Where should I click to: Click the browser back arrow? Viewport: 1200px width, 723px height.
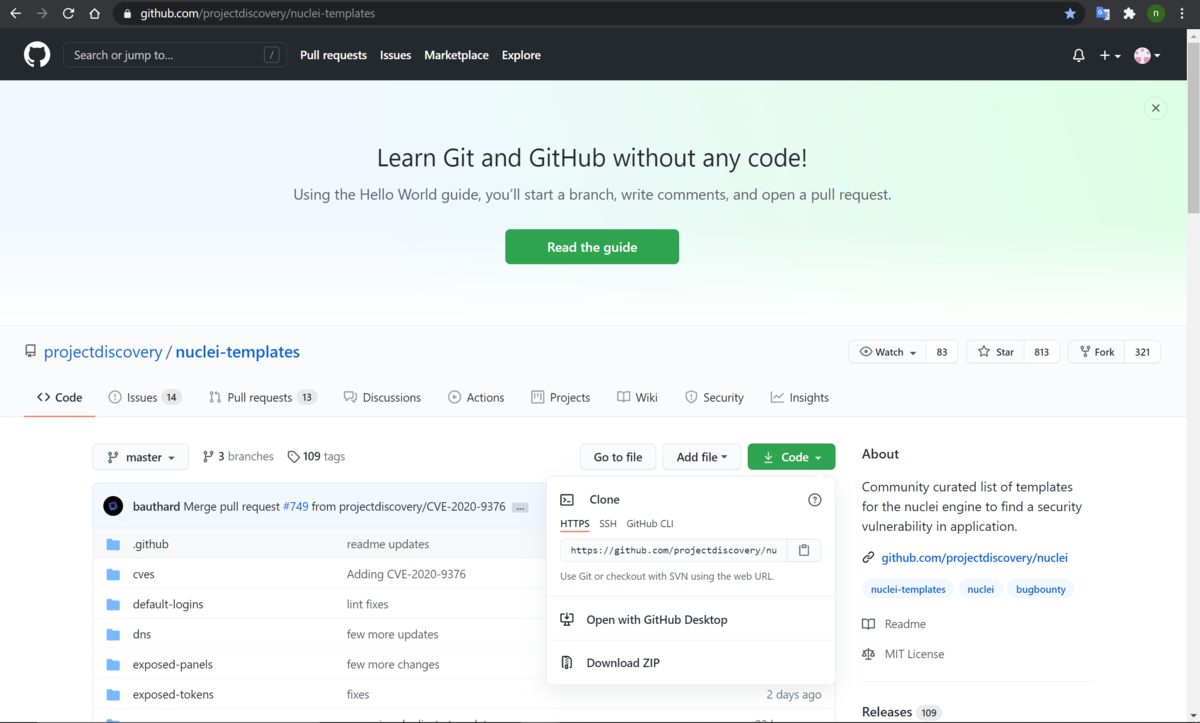click(15, 13)
